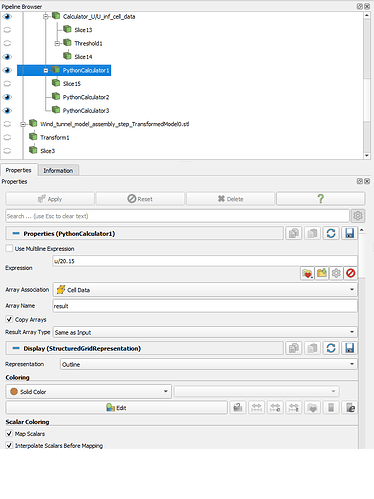374x499 pixels.
Task: Switch to the Information tab
Action: [x=58, y=170]
